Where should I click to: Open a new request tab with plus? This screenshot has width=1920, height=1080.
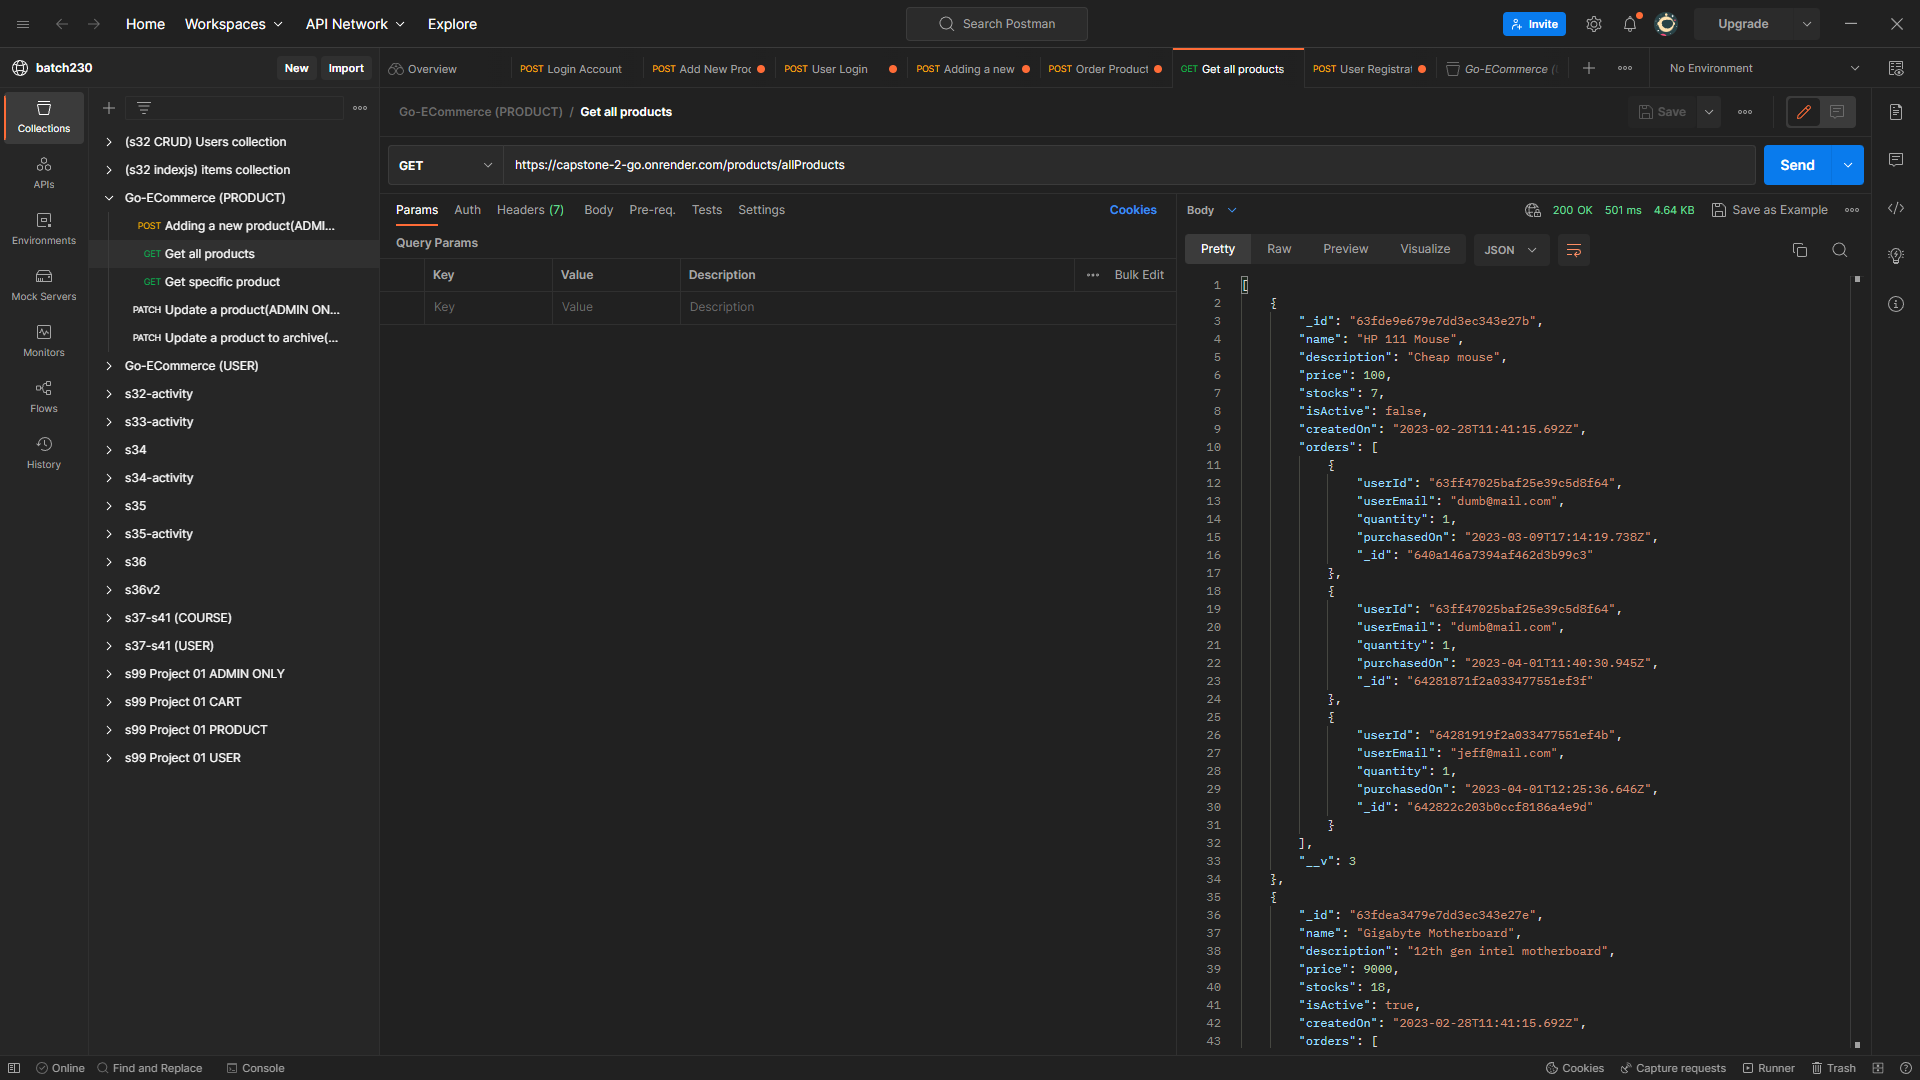1589,68
